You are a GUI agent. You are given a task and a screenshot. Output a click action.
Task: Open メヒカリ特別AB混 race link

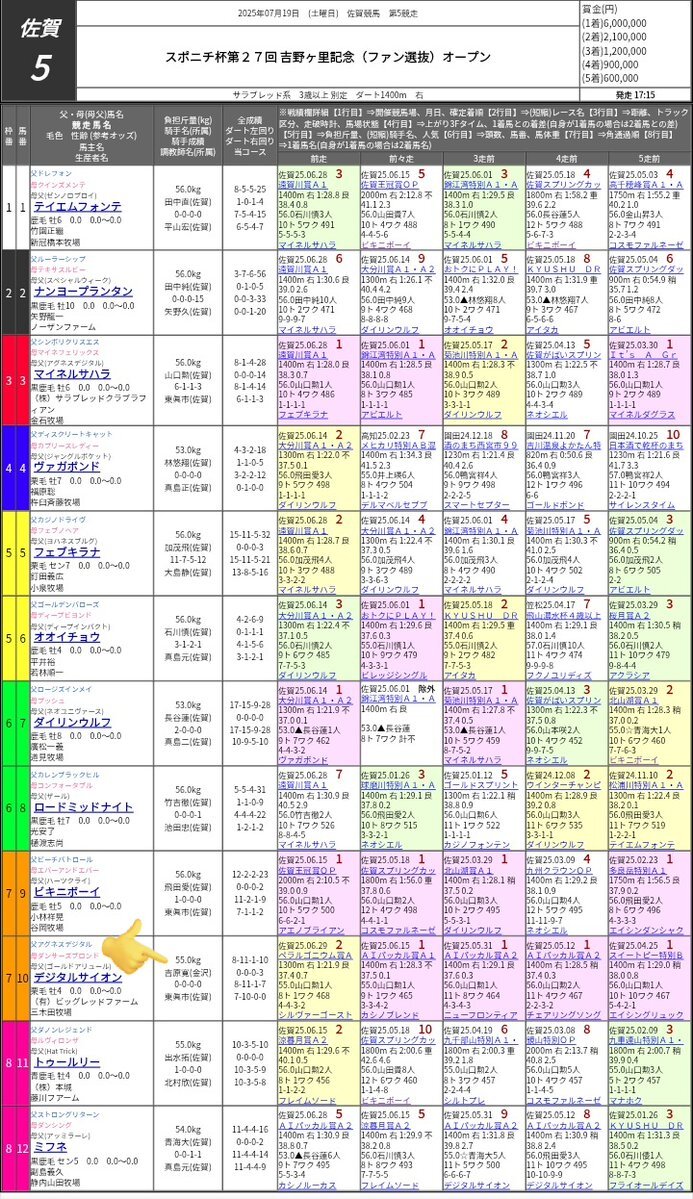398,445
